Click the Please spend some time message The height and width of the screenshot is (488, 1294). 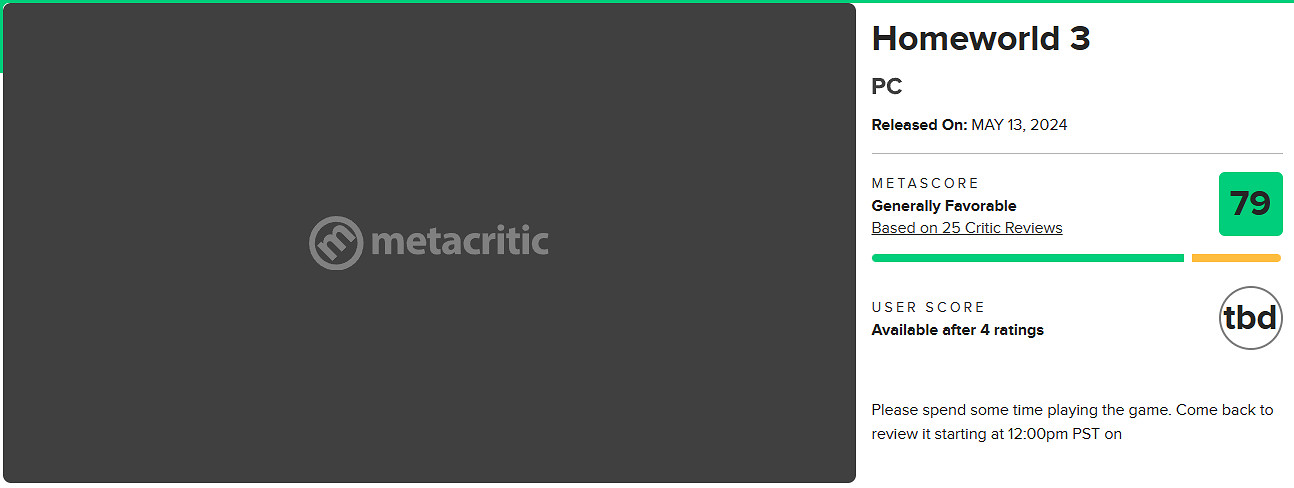click(1022, 410)
